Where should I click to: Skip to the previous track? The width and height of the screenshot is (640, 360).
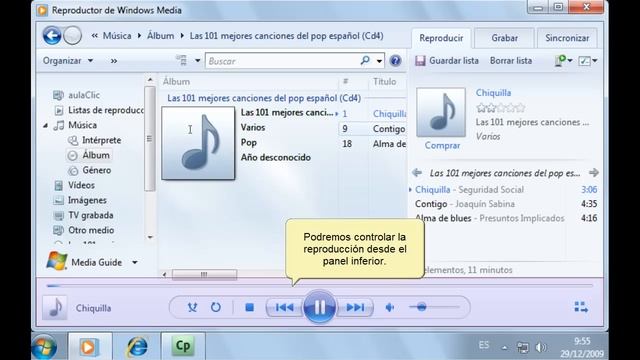(x=284, y=307)
